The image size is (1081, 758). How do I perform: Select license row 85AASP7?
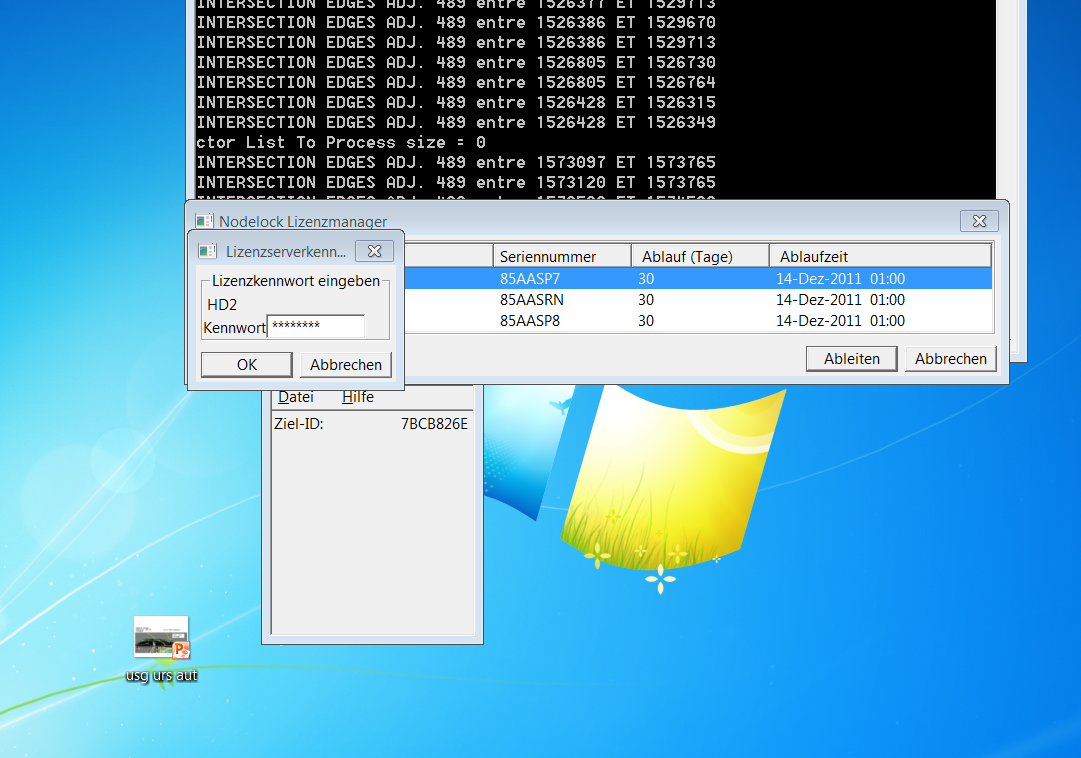(x=698, y=279)
